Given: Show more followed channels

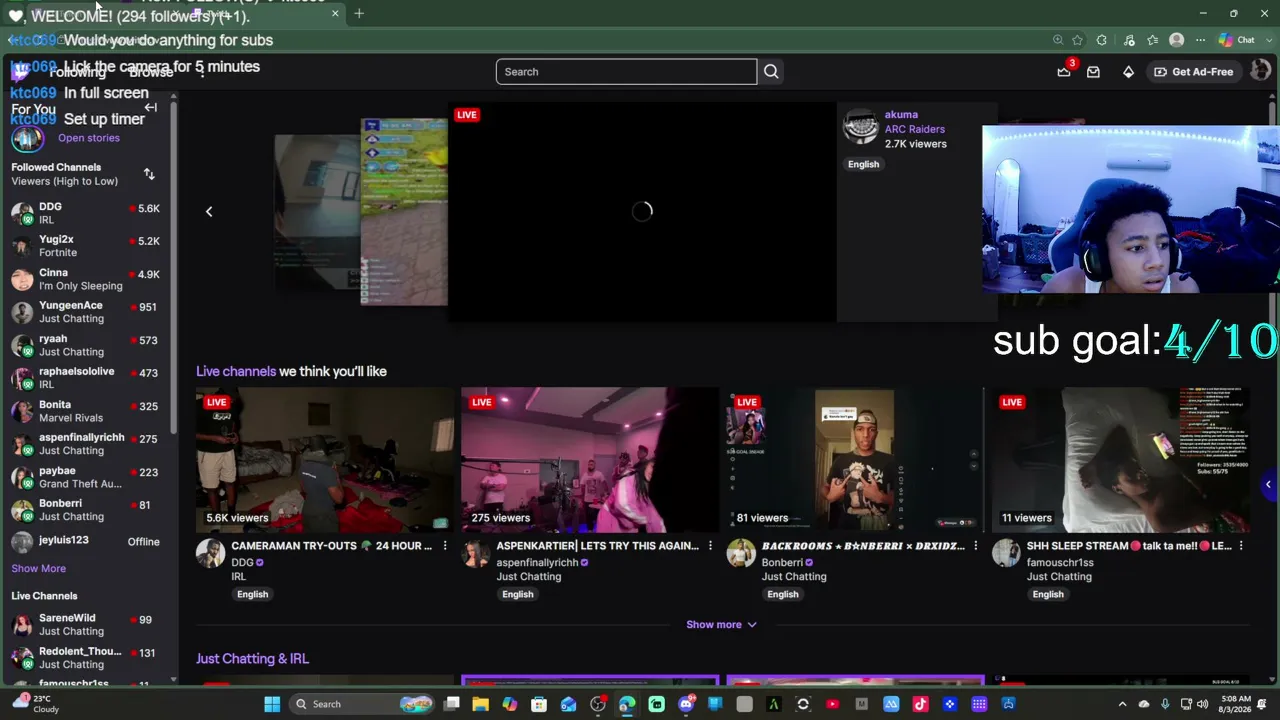Looking at the screenshot, I should (x=39, y=568).
